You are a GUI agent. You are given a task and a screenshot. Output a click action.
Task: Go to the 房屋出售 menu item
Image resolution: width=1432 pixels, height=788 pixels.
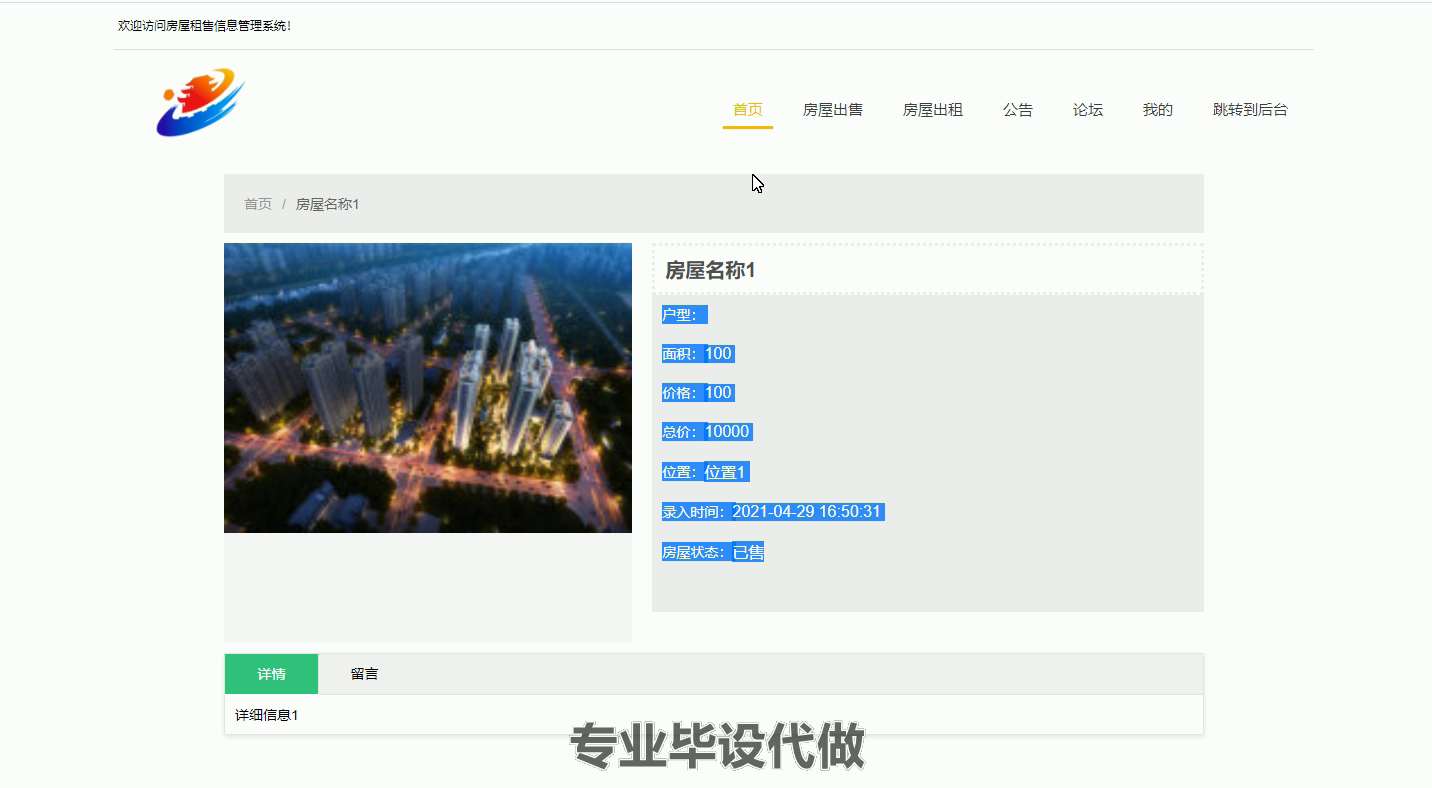tap(833, 110)
